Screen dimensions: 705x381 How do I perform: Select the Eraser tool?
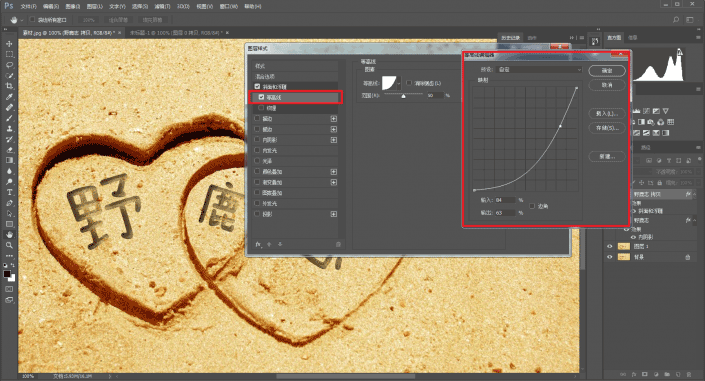point(9,150)
